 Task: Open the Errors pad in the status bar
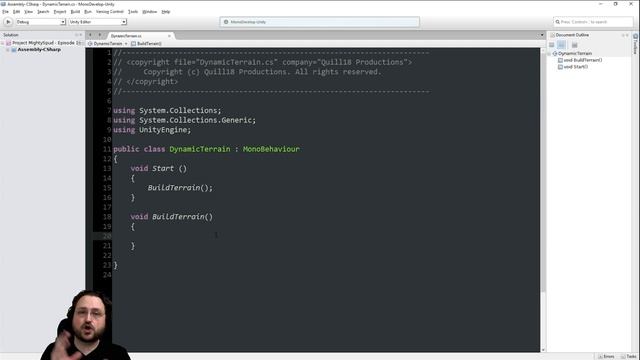coord(606,356)
